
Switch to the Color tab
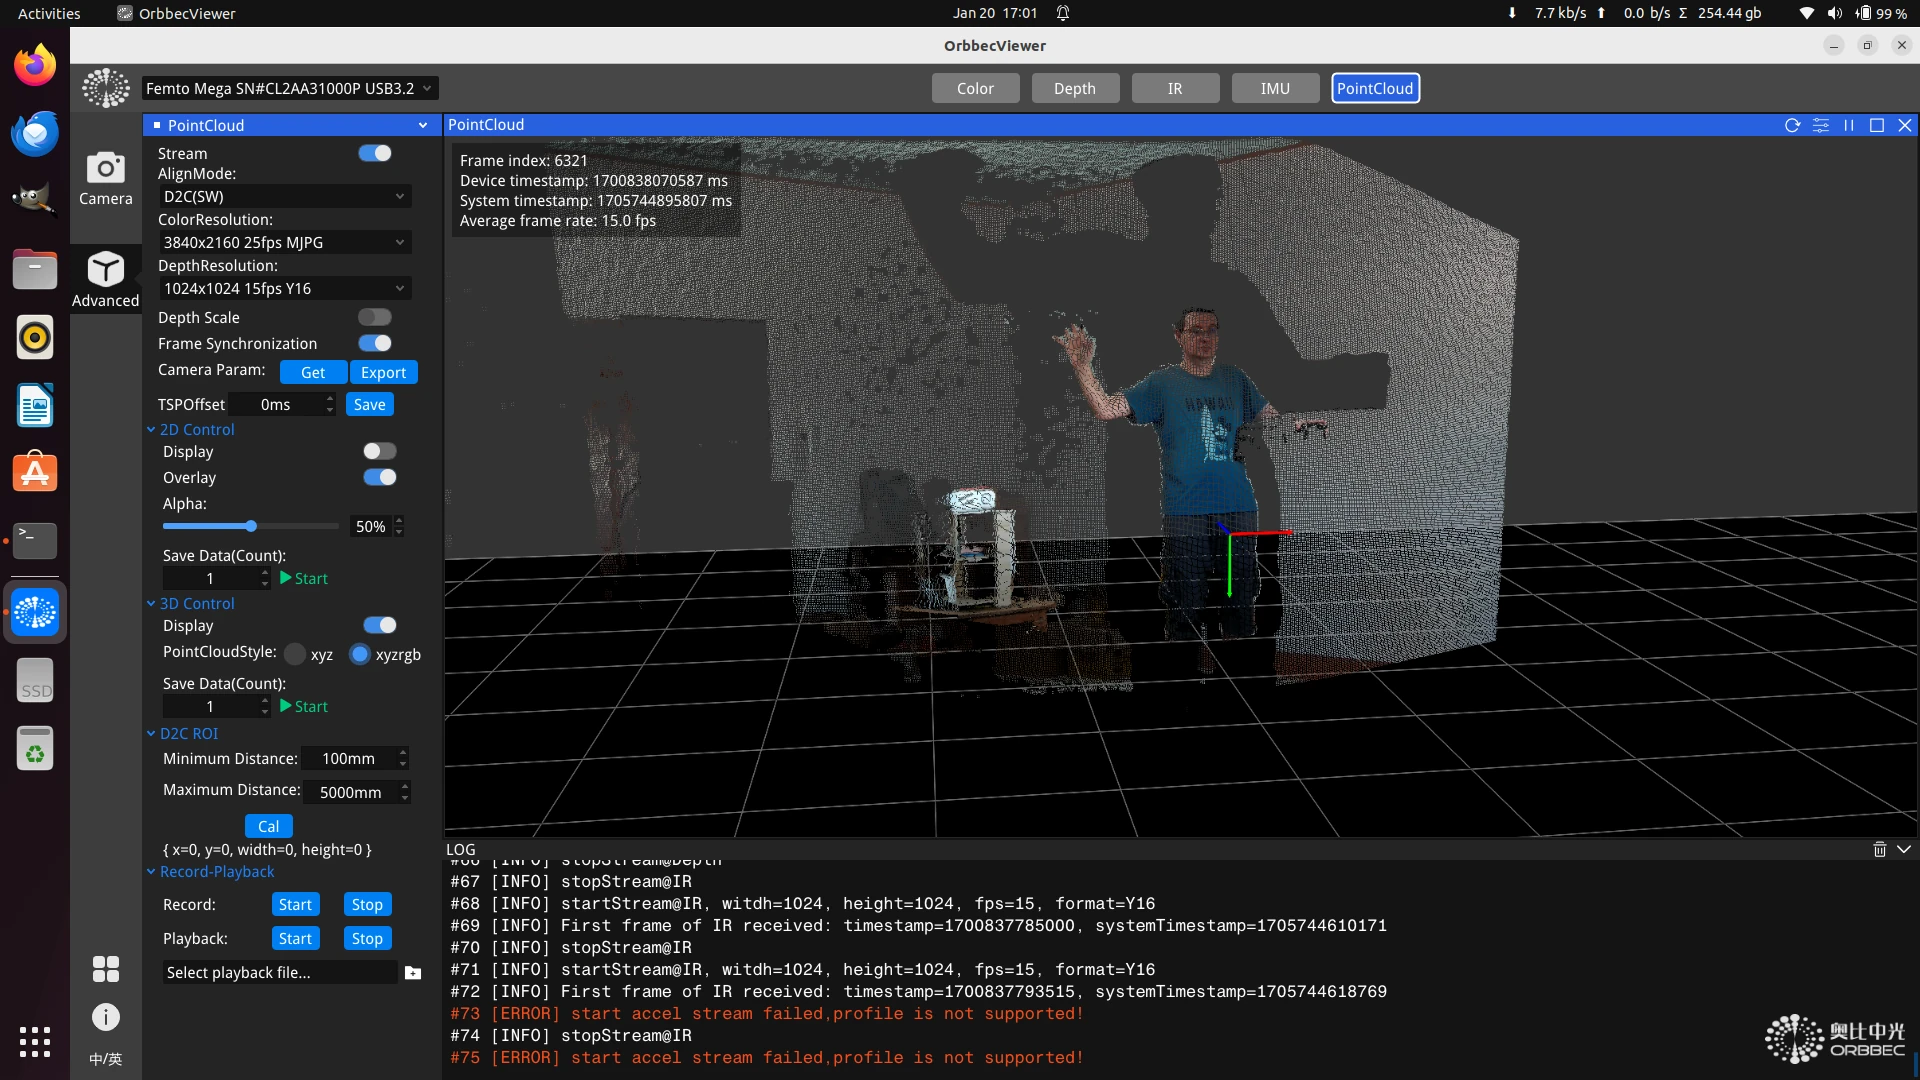click(975, 88)
